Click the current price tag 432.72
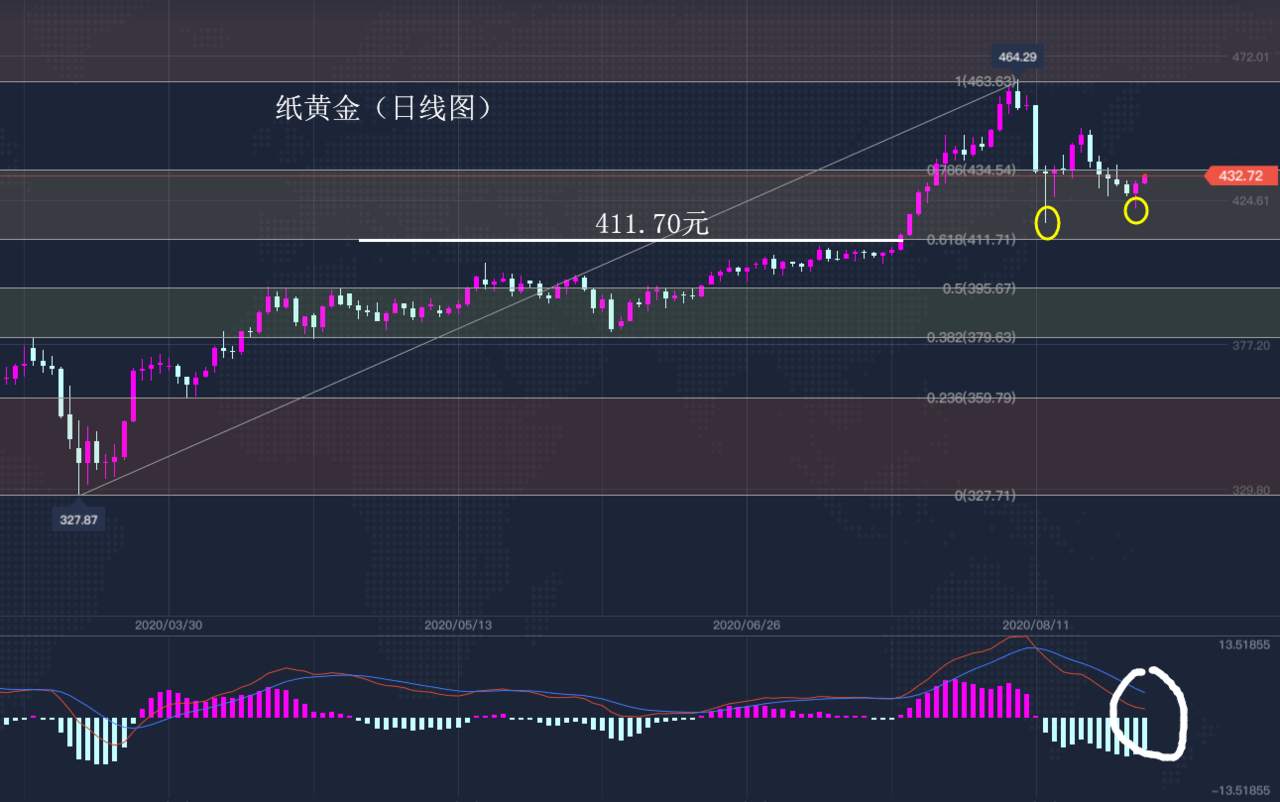This screenshot has width=1280, height=802. point(1243,176)
